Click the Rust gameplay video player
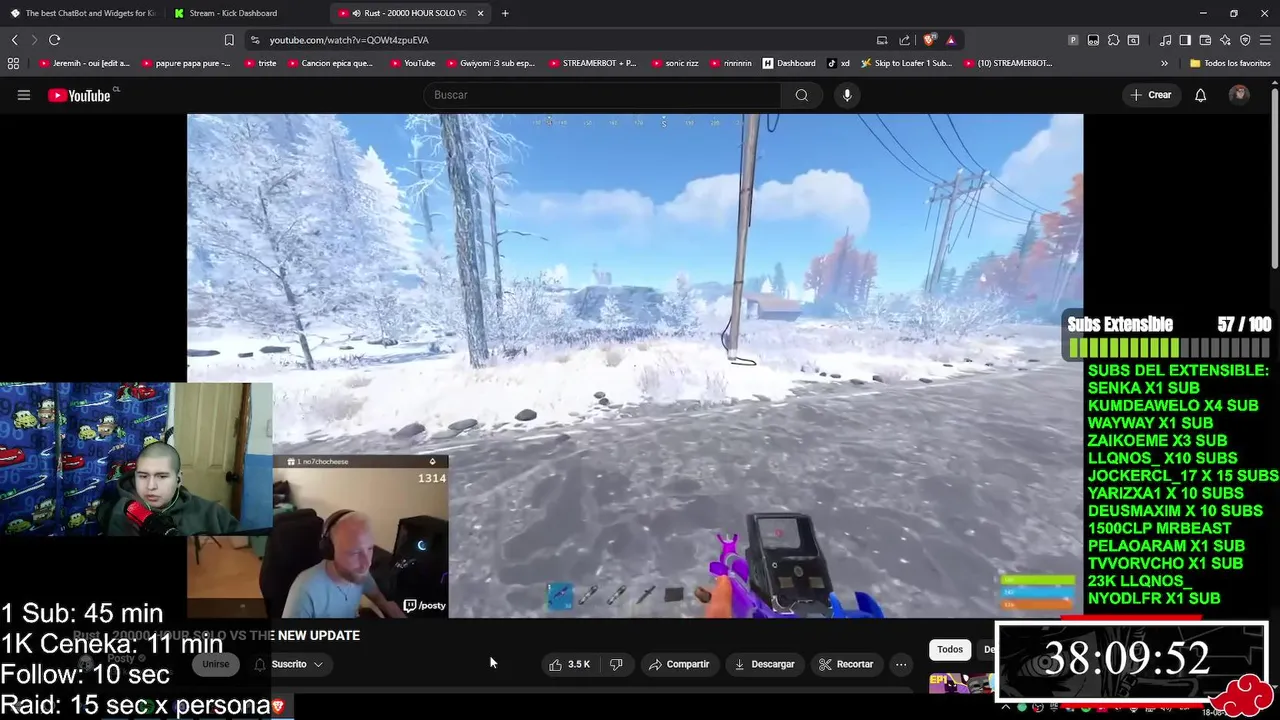Viewport: 1280px width, 720px height. tap(634, 365)
